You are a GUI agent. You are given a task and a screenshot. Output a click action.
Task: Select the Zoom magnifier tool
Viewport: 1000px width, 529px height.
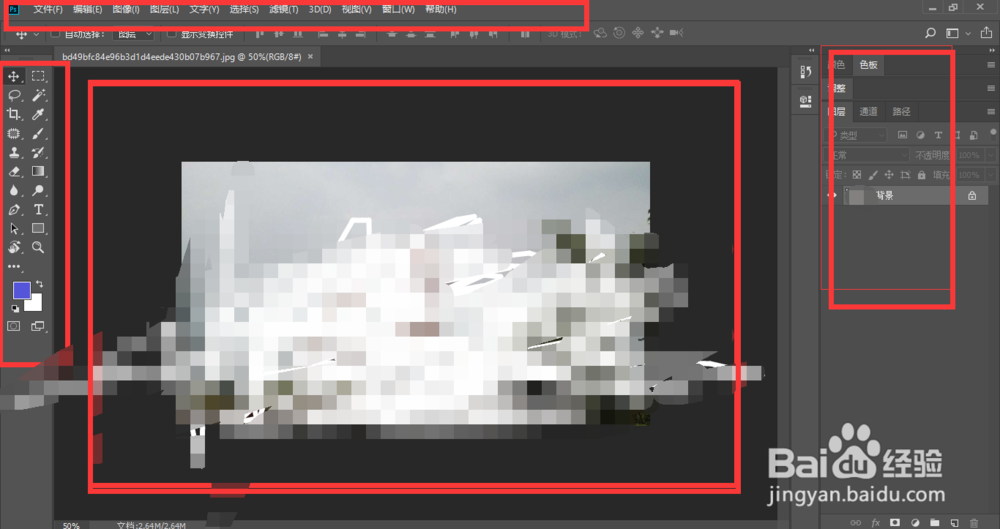tap(38, 248)
